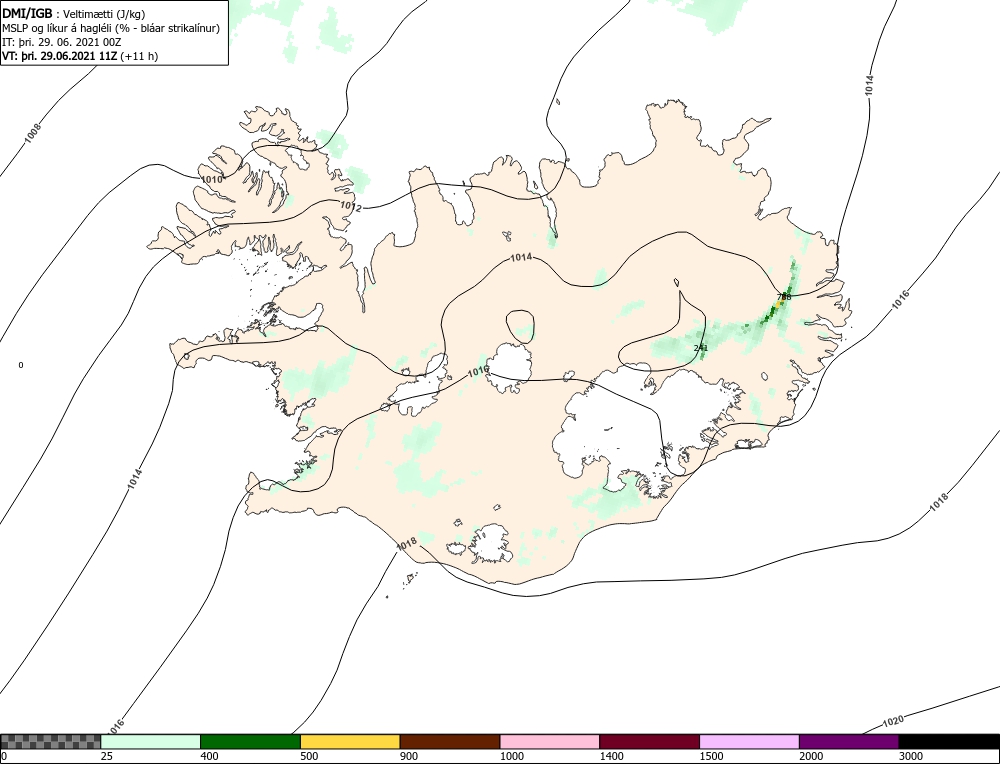Click the "Veltimætti (J/kg)" label

pyautogui.click(x=105, y=15)
